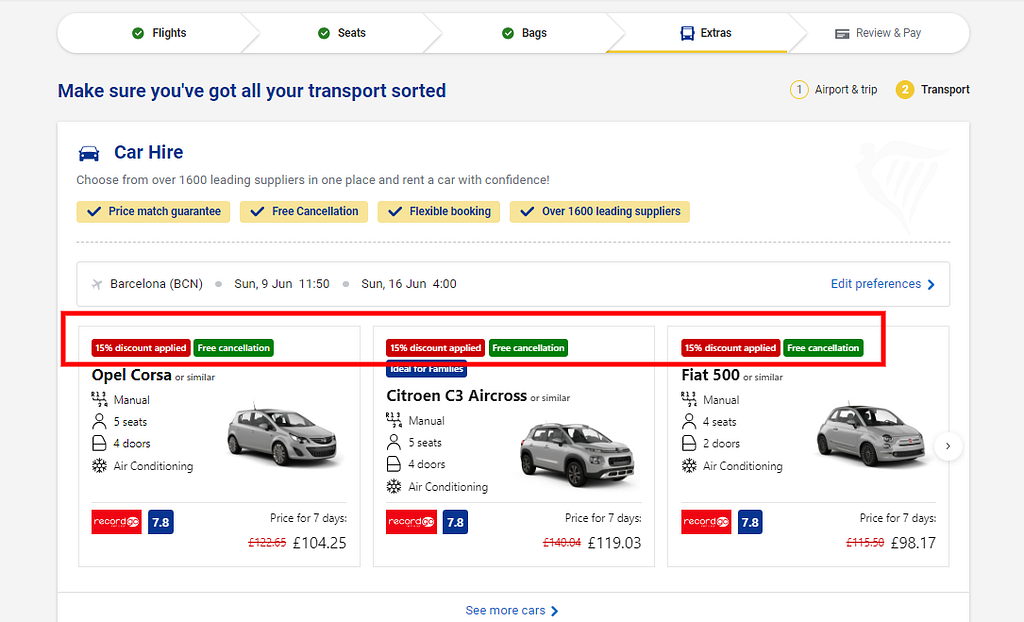The height and width of the screenshot is (622, 1024).
Task: Click the Flexible booking badge
Action: tap(439, 212)
